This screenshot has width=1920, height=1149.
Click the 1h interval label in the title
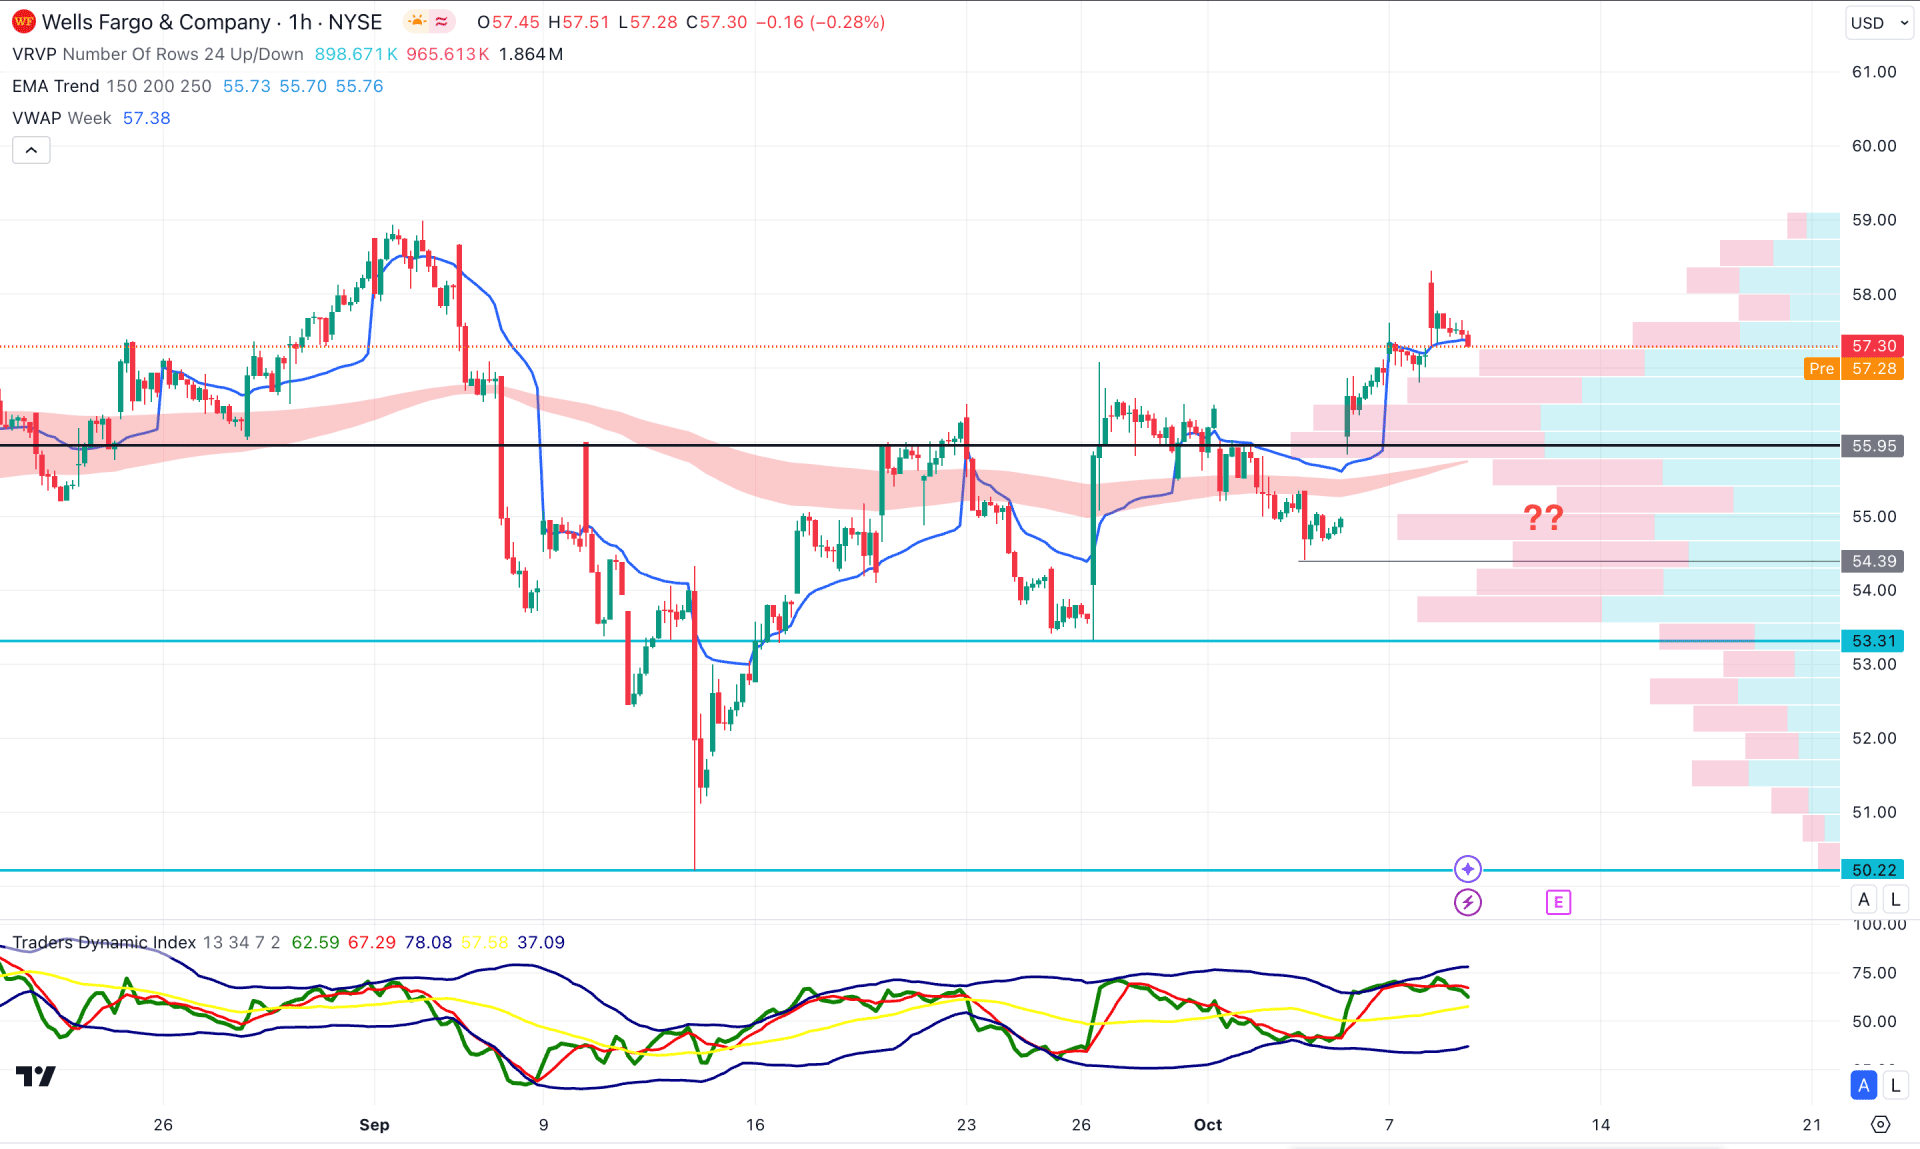tap(300, 22)
